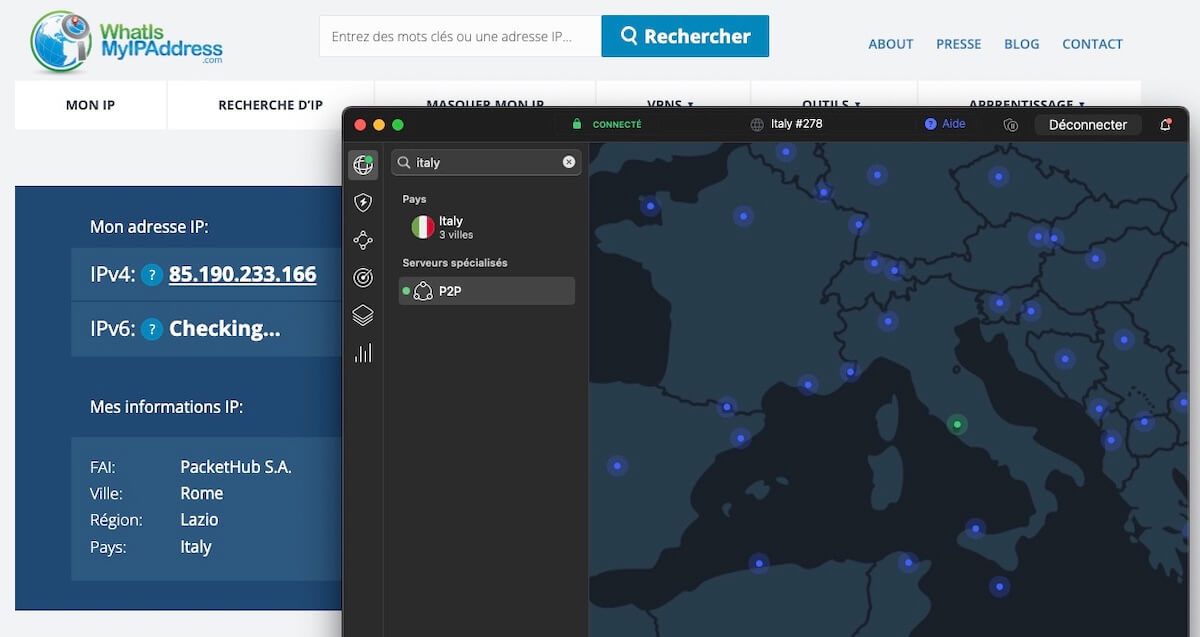Open the Meshnet nodes icon in sidebar

[363, 240]
